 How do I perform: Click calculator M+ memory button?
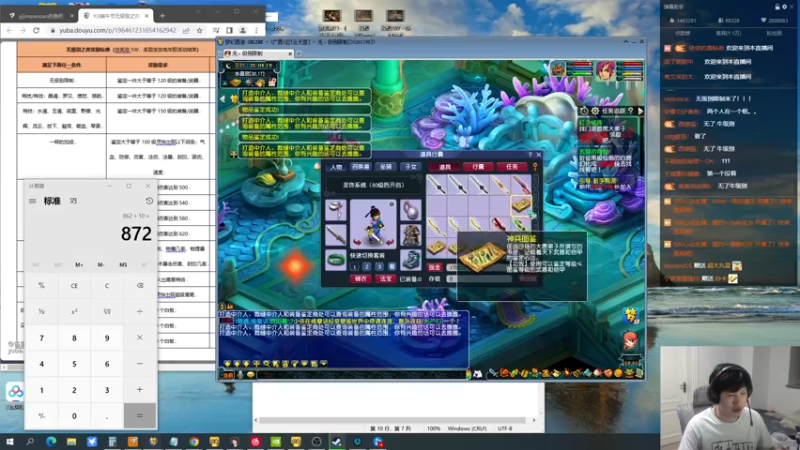click(79, 265)
